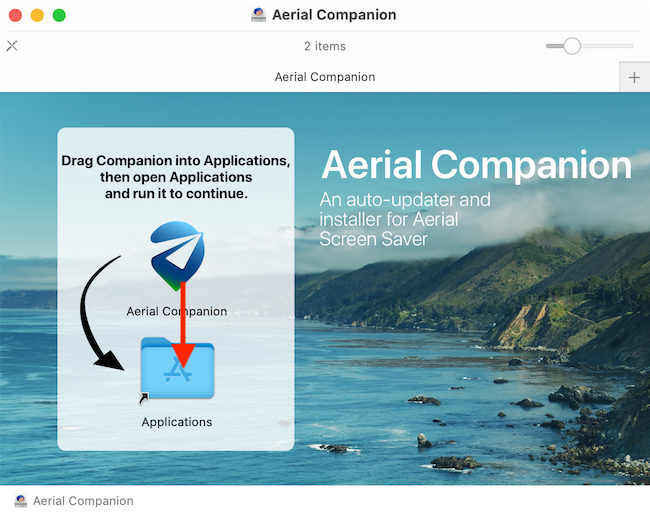Select the Applications folder shortcut

(177, 369)
